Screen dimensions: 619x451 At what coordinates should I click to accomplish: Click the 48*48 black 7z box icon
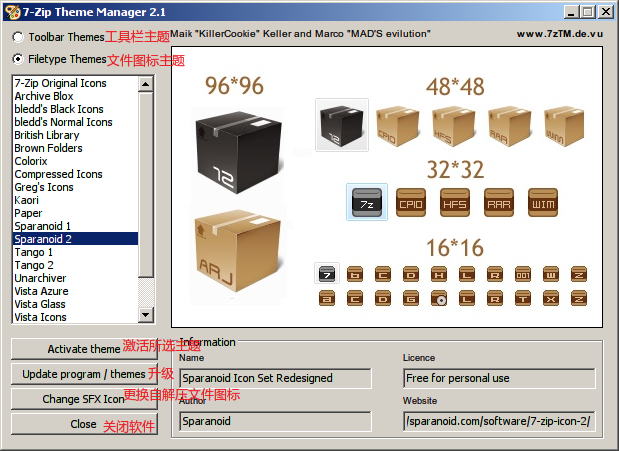tap(342, 125)
